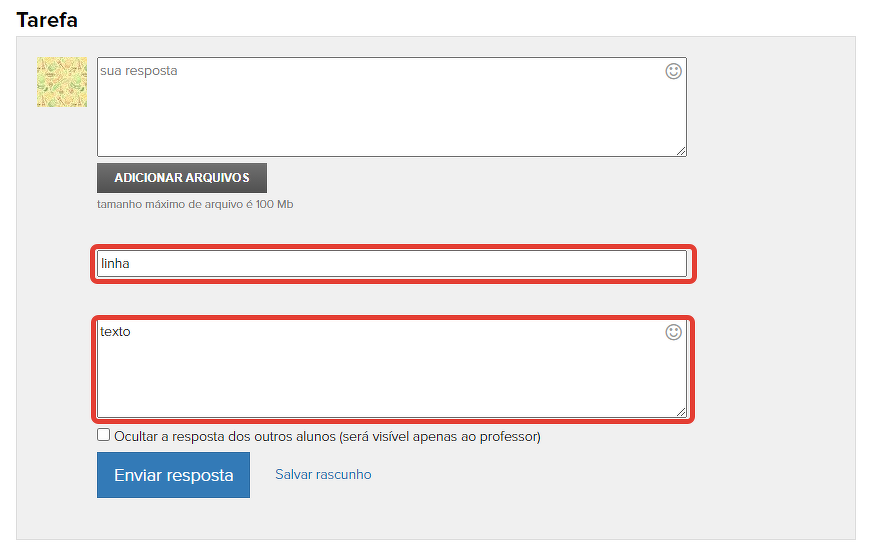Place cursor after the word 'linha'
The width and height of the screenshot is (872, 553).
[132, 264]
